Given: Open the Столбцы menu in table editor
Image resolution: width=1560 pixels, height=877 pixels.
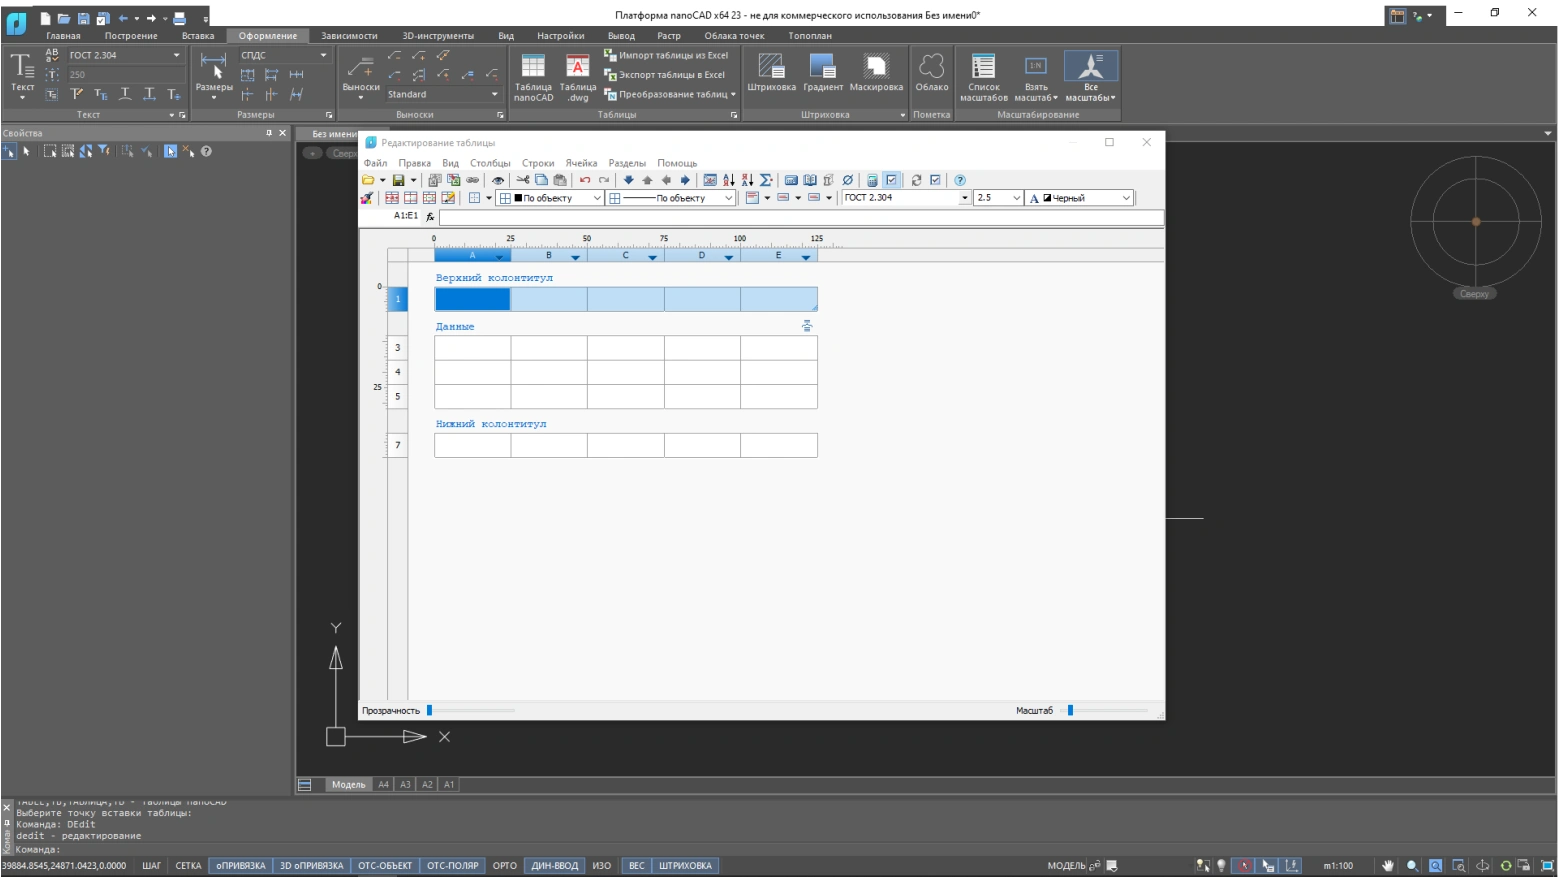Looking at the screenshot, I should click(x=490, y=163).
